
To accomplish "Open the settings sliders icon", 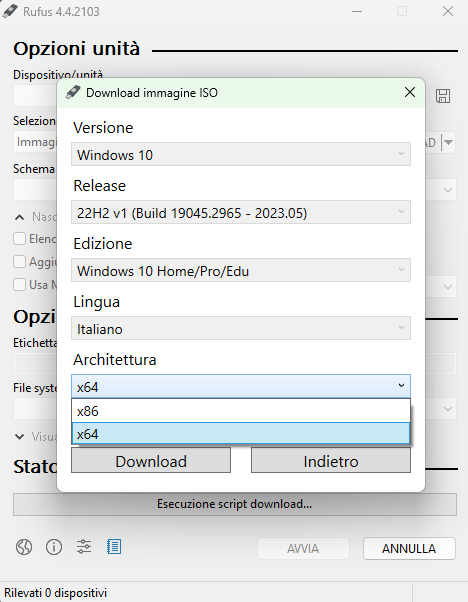I will (84, 547).
